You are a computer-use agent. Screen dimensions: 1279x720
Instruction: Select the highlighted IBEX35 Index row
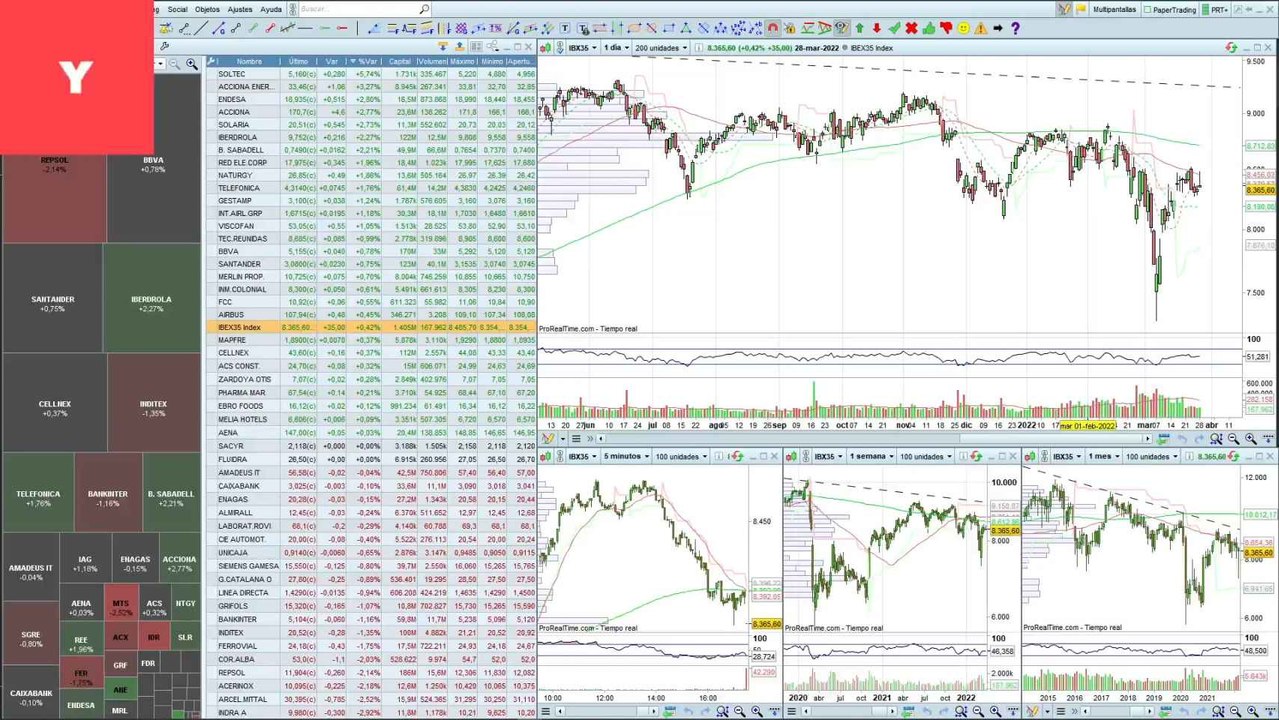point(371,327)
